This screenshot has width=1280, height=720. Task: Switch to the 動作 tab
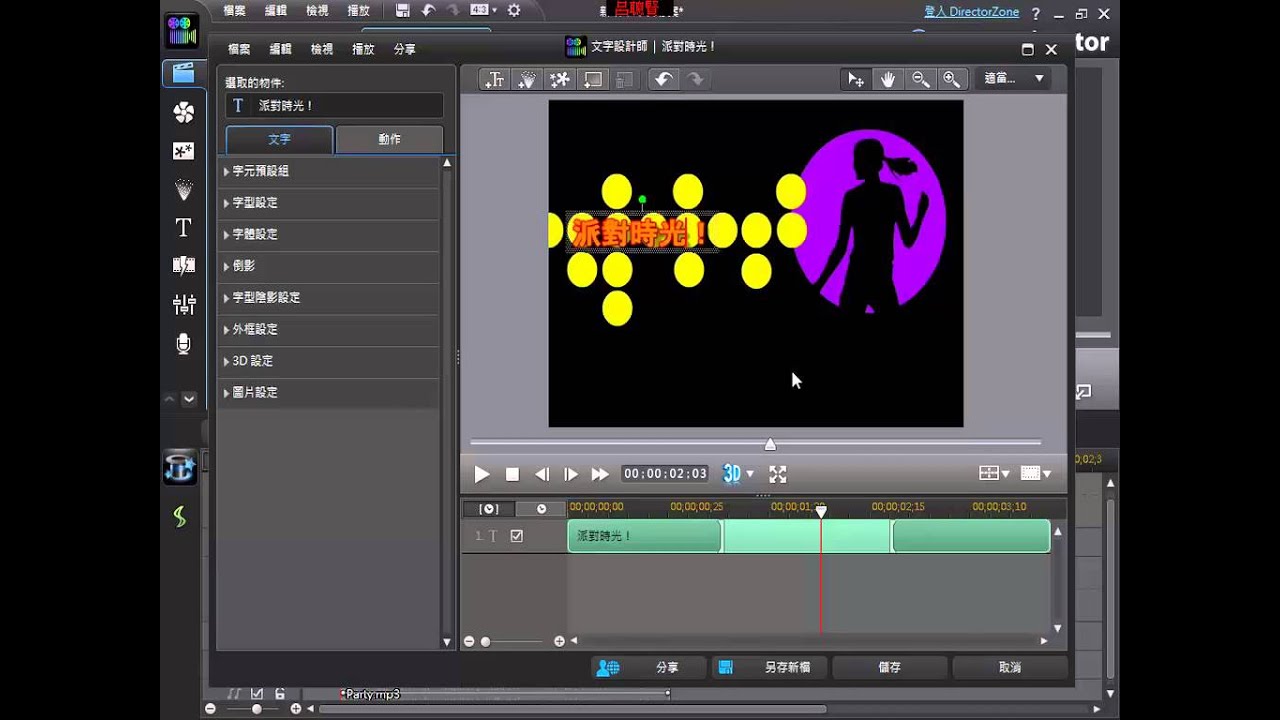pos(389,139)
